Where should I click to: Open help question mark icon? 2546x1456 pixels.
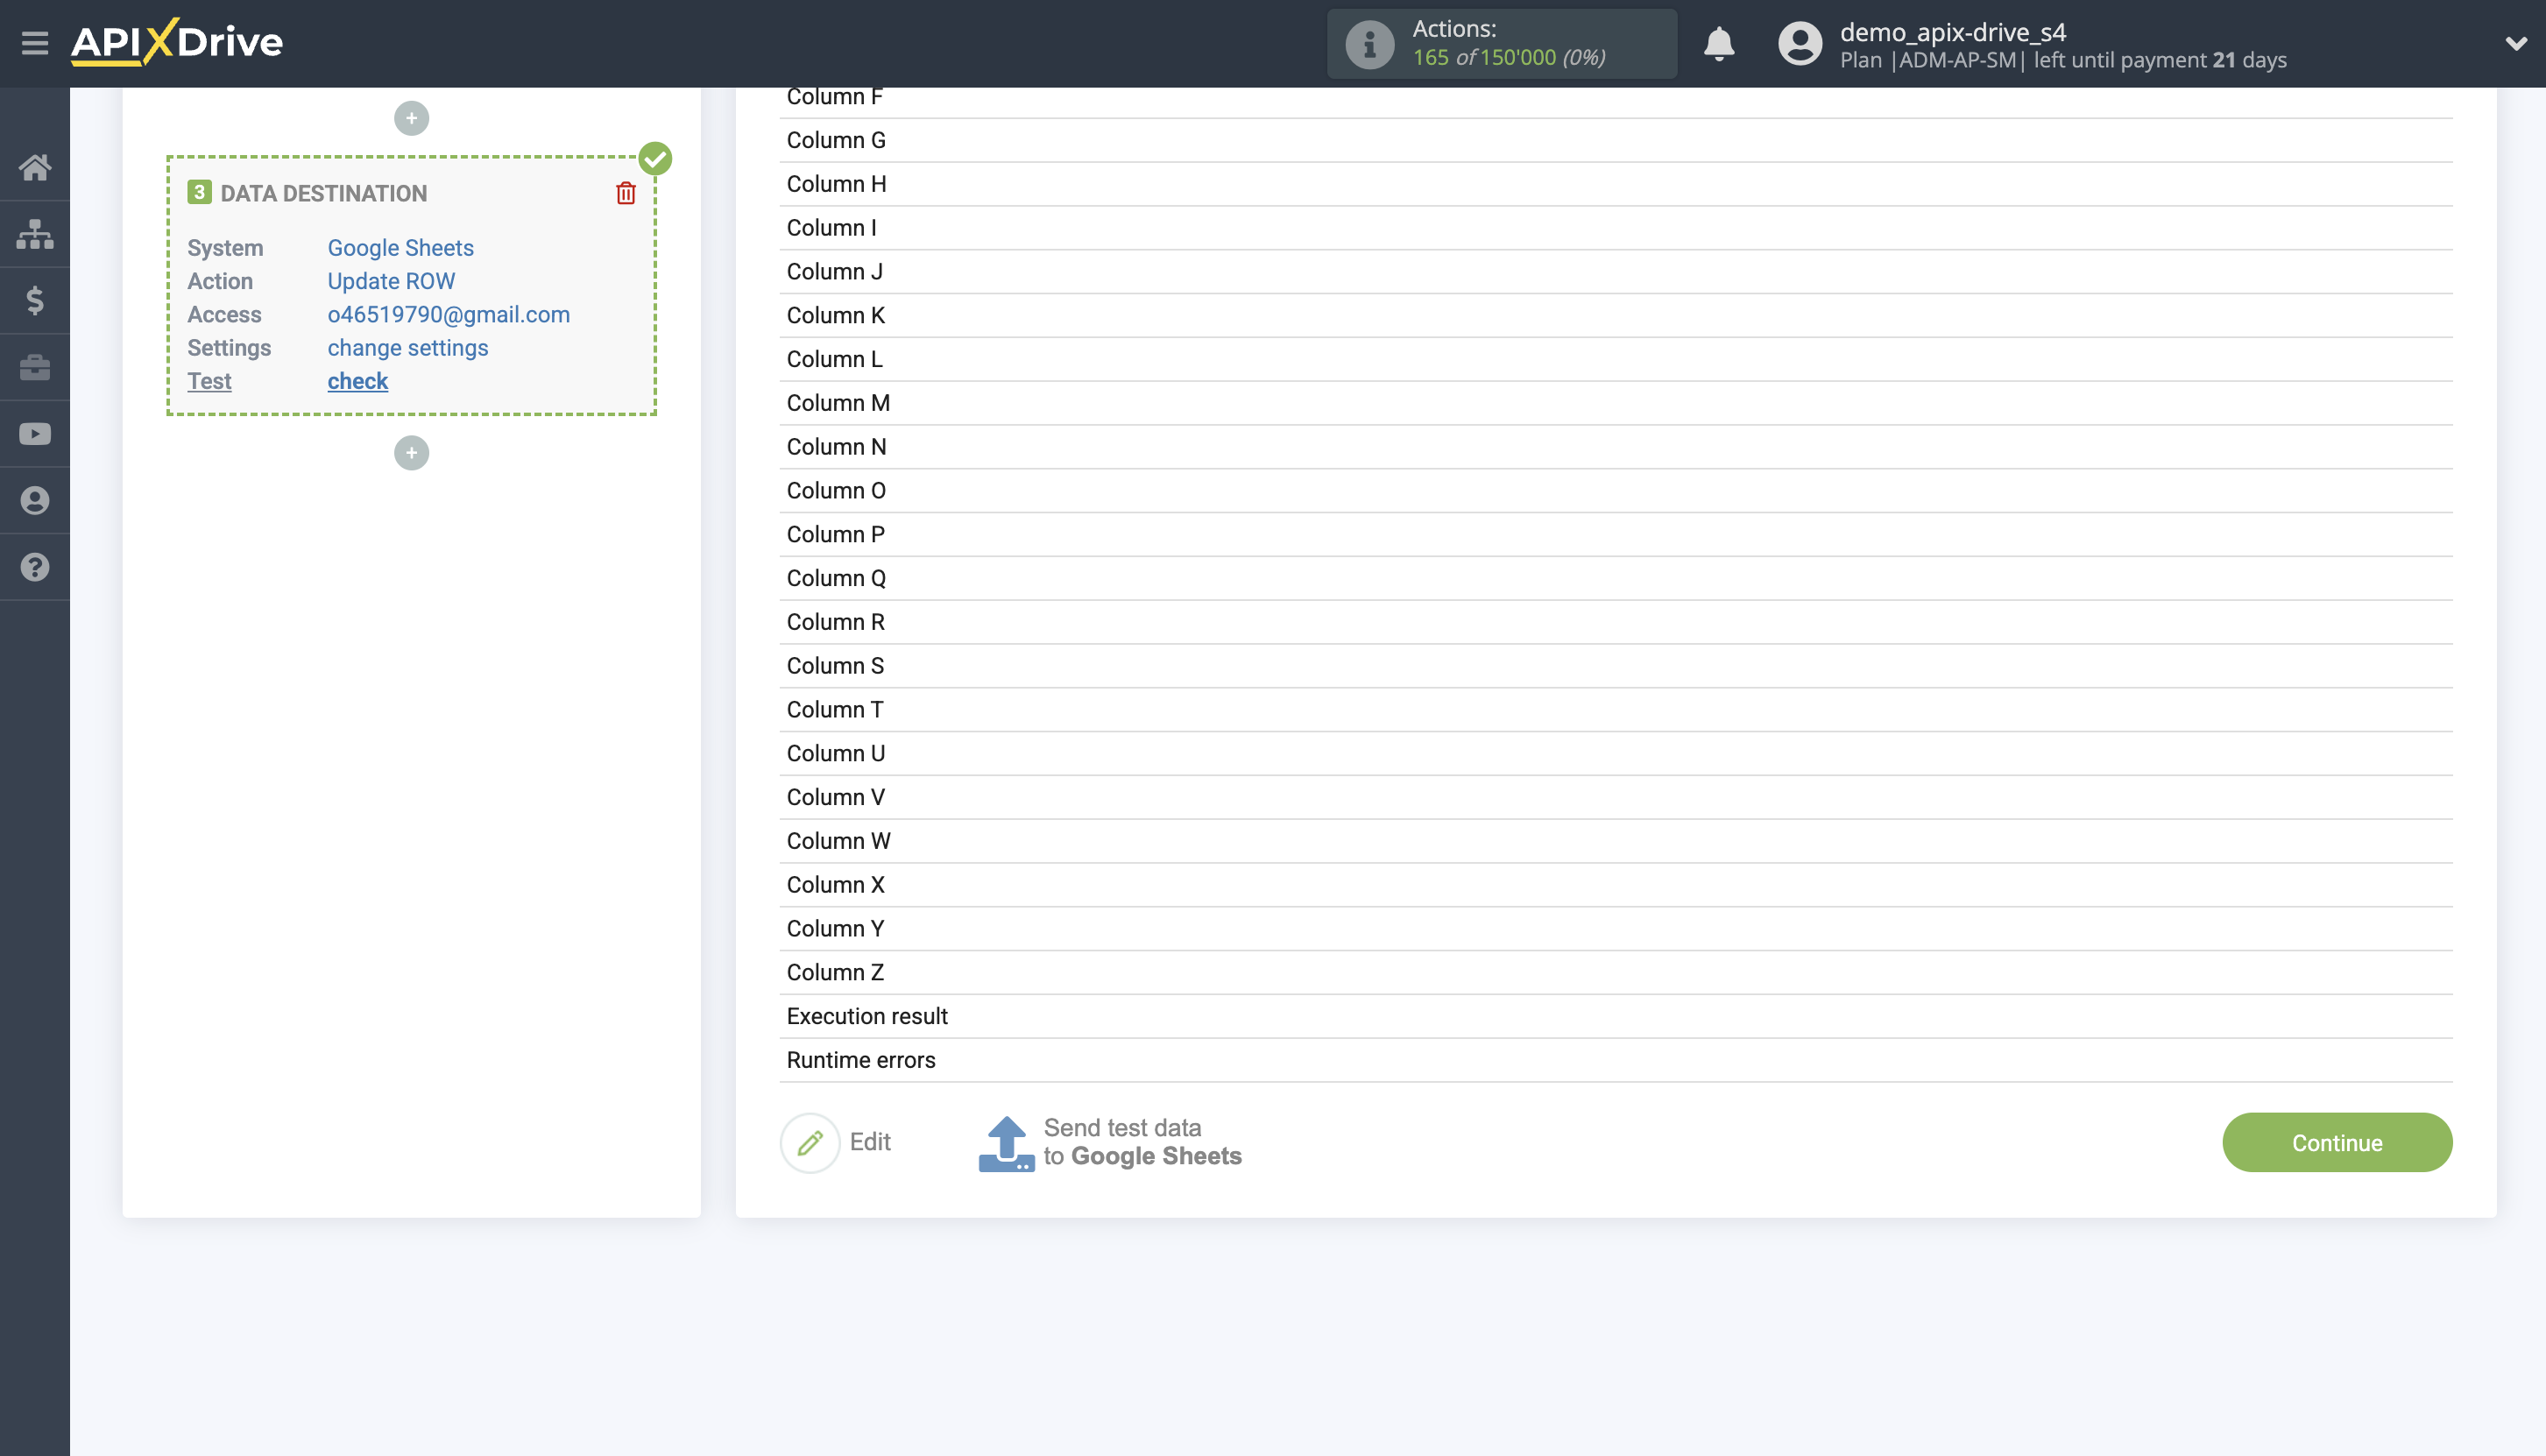tap(35, 567)
